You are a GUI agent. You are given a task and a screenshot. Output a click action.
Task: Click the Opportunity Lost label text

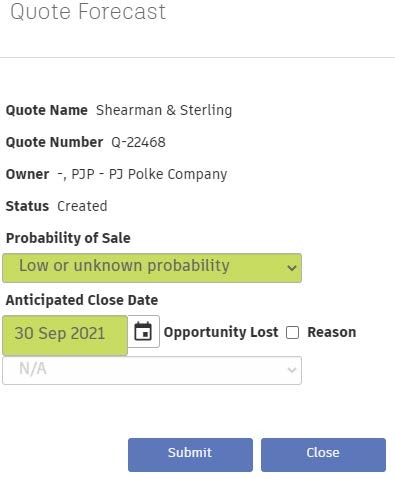(221, 332)
